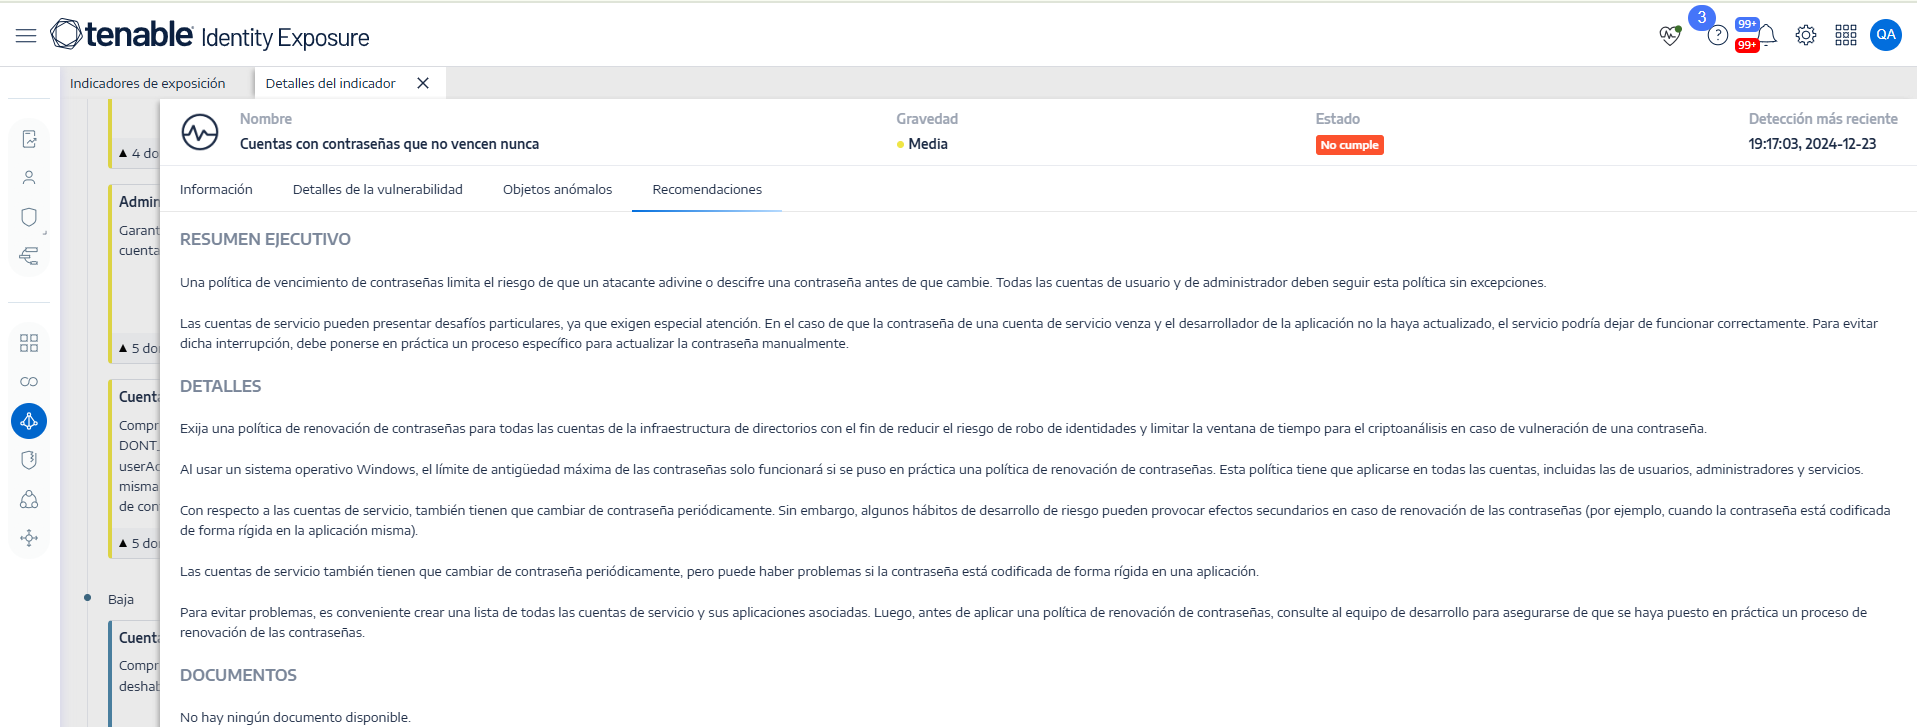This screenshot has width=1917, height=727.
Task: Click the Media severity value
Action: click(x=928, y=144)
